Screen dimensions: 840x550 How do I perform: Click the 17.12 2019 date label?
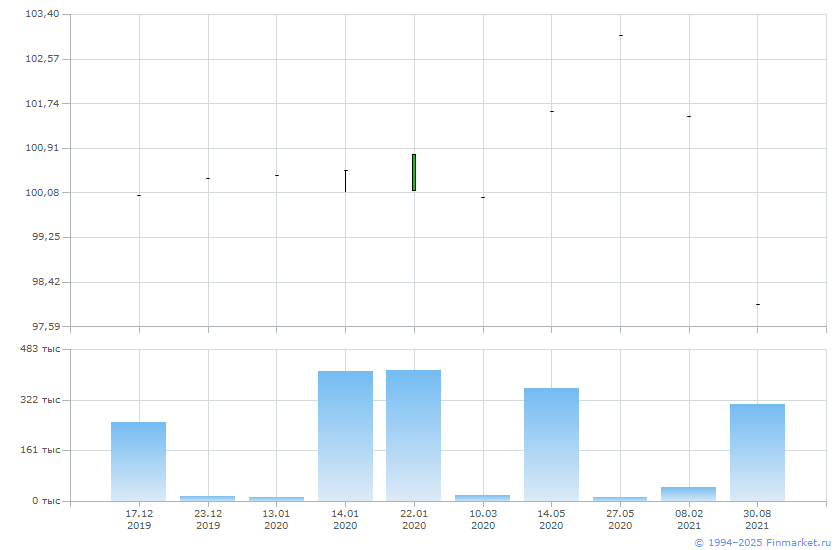[139, 519]
